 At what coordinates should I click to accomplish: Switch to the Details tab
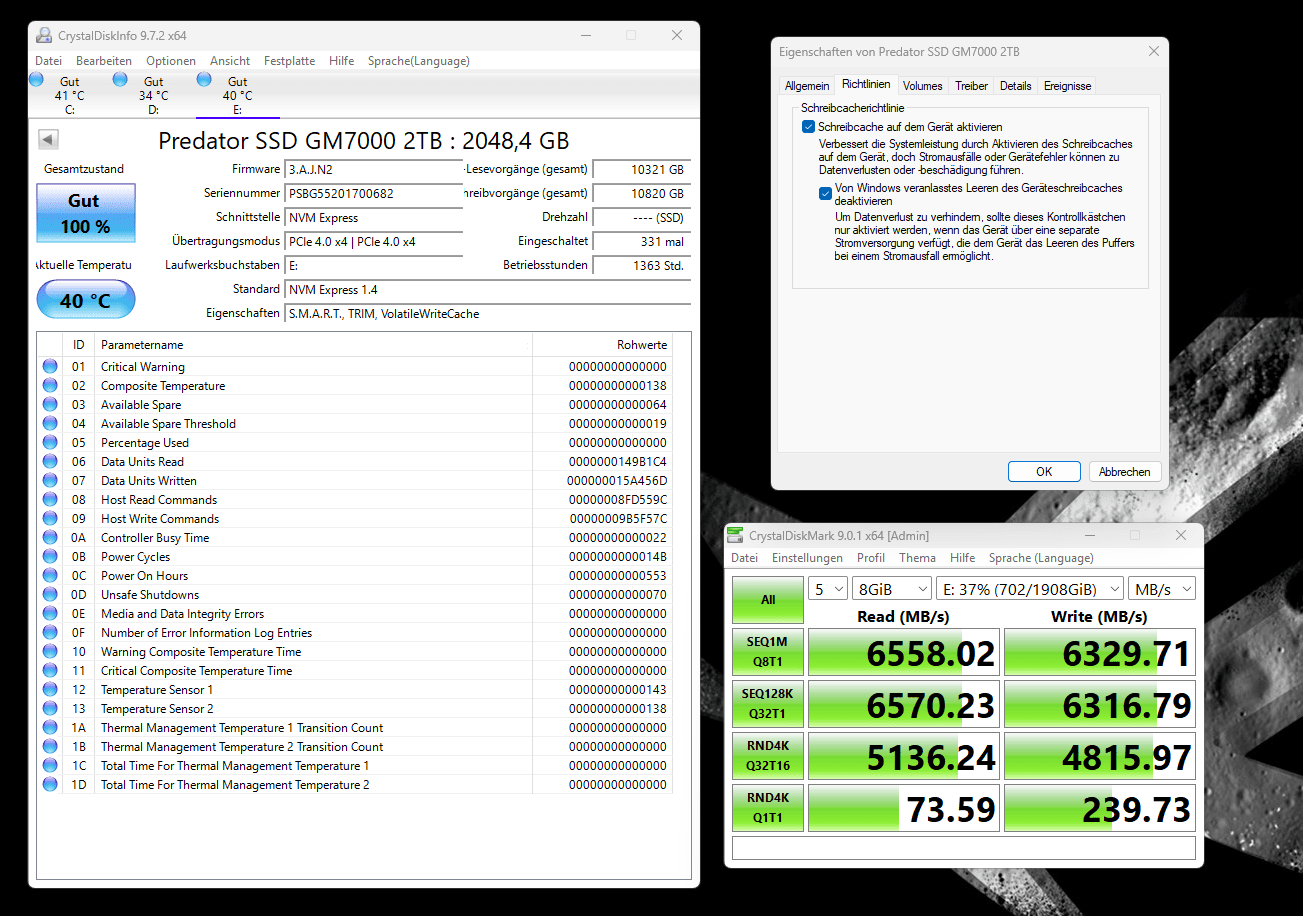(1015, 86)
